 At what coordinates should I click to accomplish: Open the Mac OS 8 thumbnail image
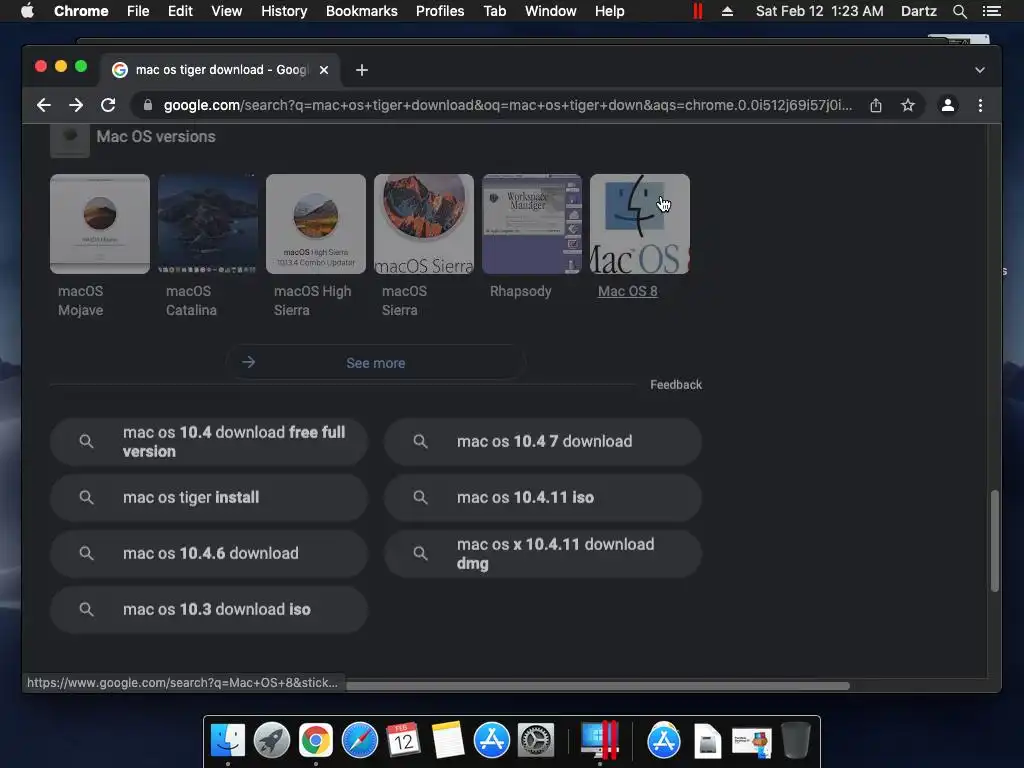pyautogui.click(x=640, y=224)
